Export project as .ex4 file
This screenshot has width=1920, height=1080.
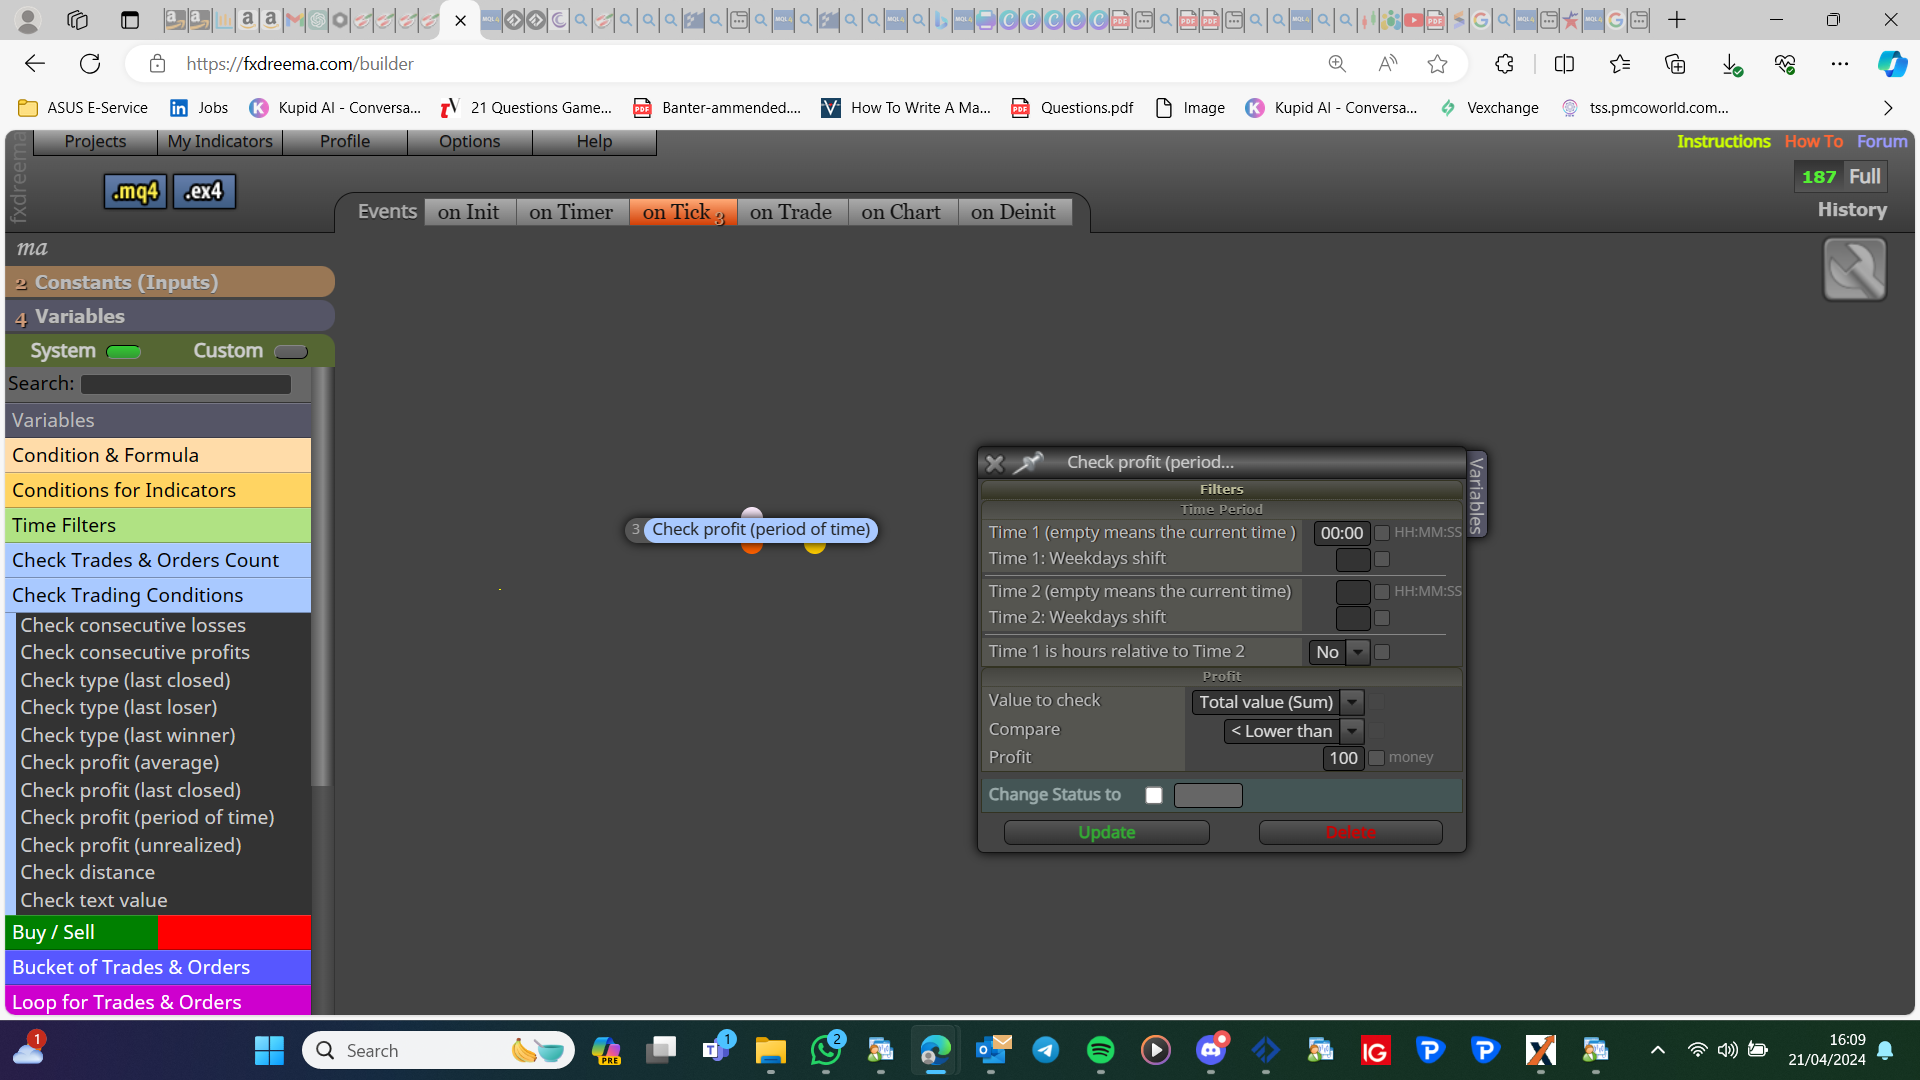pos(204,191)
